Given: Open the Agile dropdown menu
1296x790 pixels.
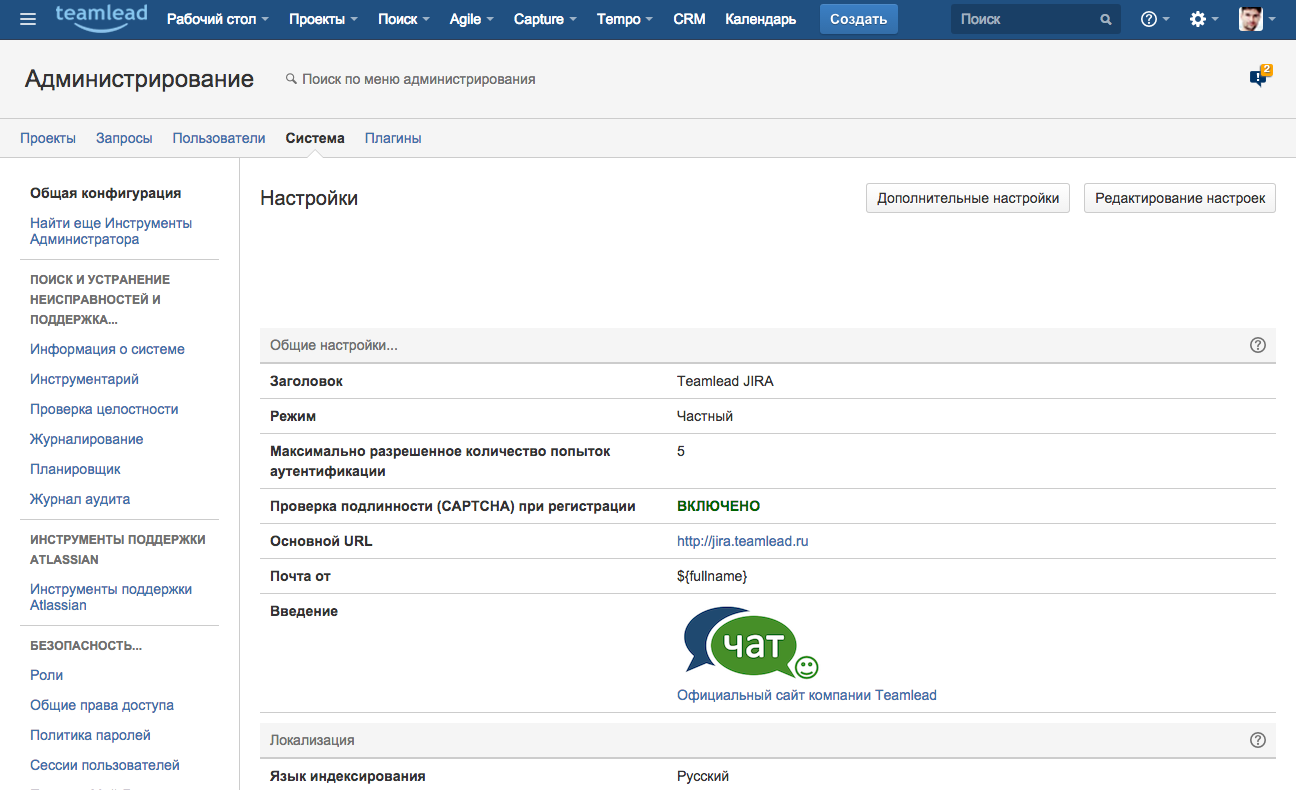Looking at the screenshot, I should click(471, 19).
